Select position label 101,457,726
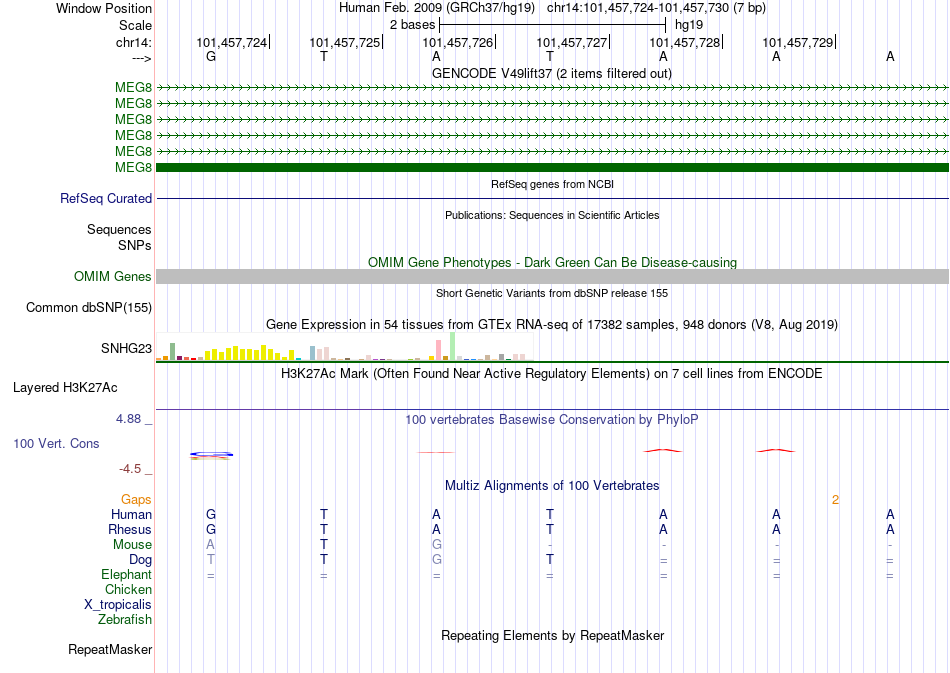Screen dimensions: 950x673 (x=457, y=42)
